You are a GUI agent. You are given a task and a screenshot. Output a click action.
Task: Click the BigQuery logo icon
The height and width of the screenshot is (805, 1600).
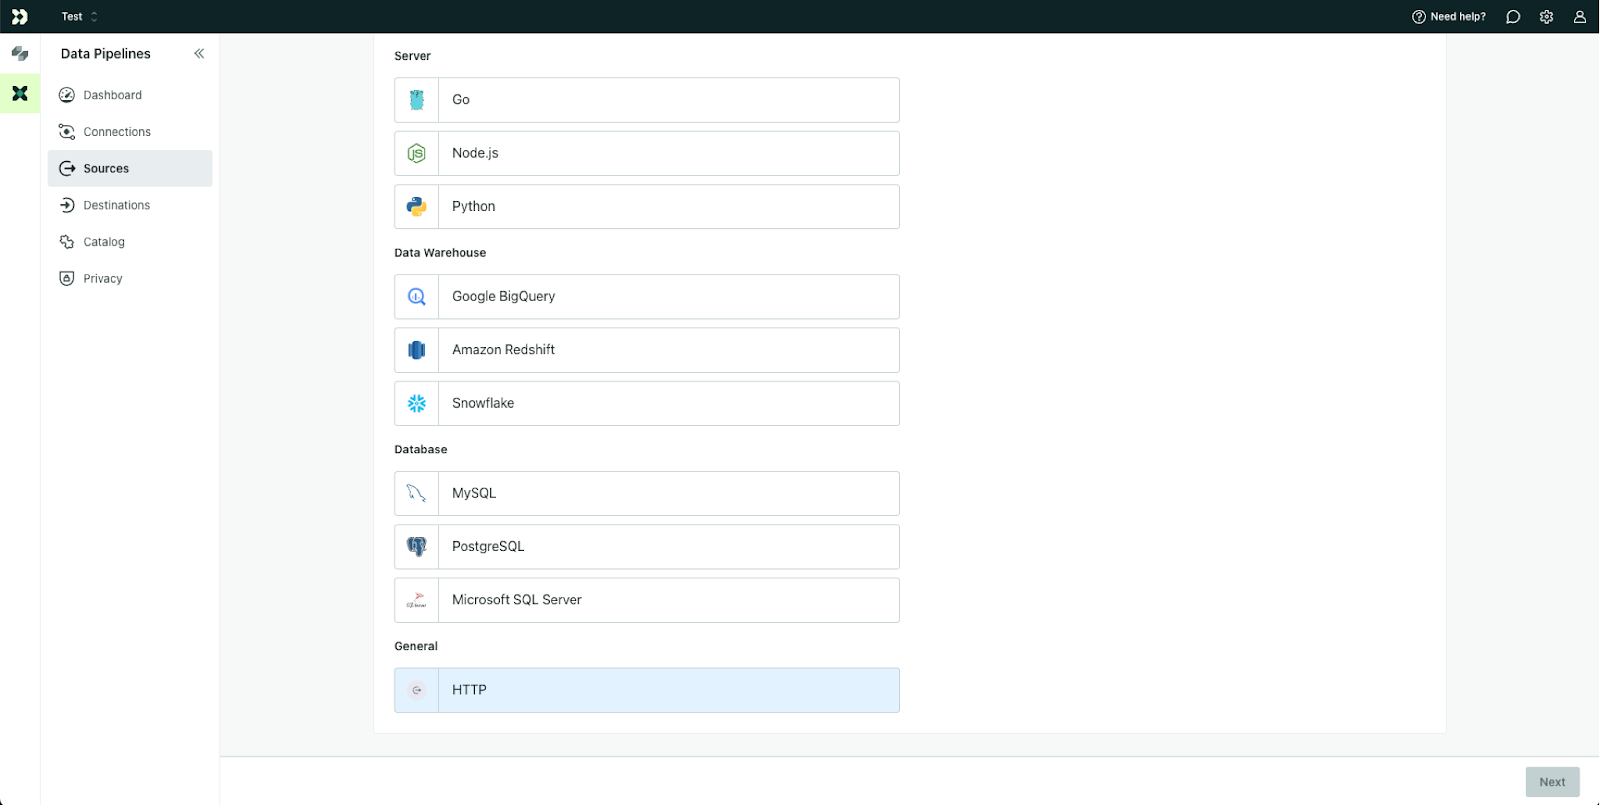click(417, 296)
